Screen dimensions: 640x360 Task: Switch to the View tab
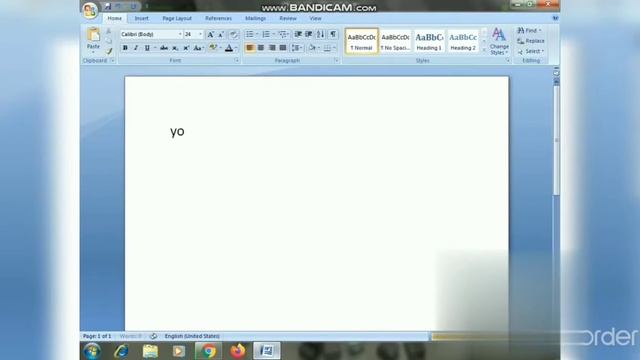tap(315, 18)
